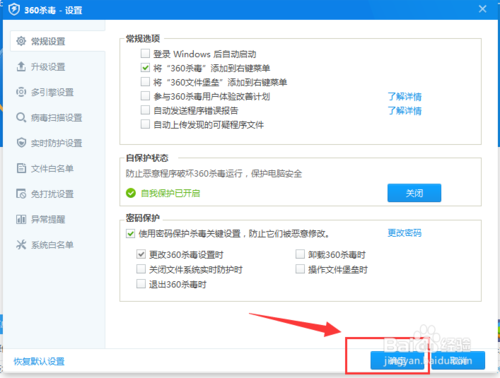Viewport: 500px width, 378px height.
Task: Click the 更改密码 link
Action: click(x=404, y=233)
